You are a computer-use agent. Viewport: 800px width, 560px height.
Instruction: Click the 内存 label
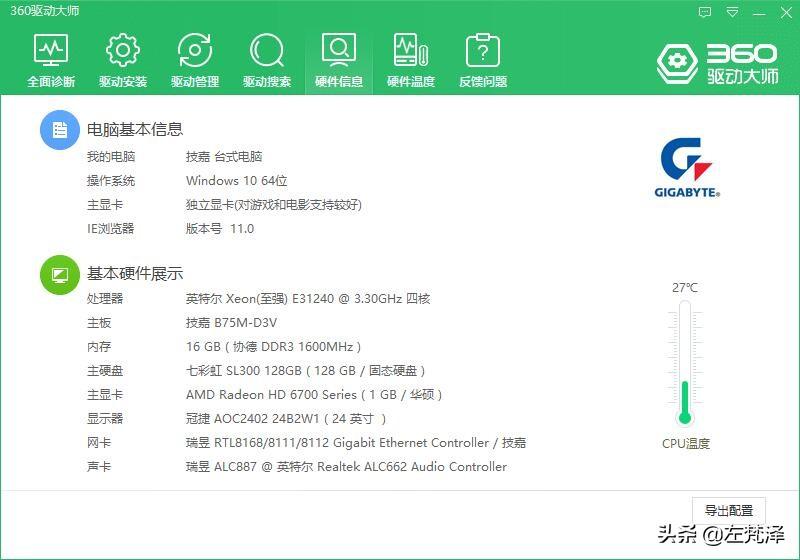click(99, 347)
